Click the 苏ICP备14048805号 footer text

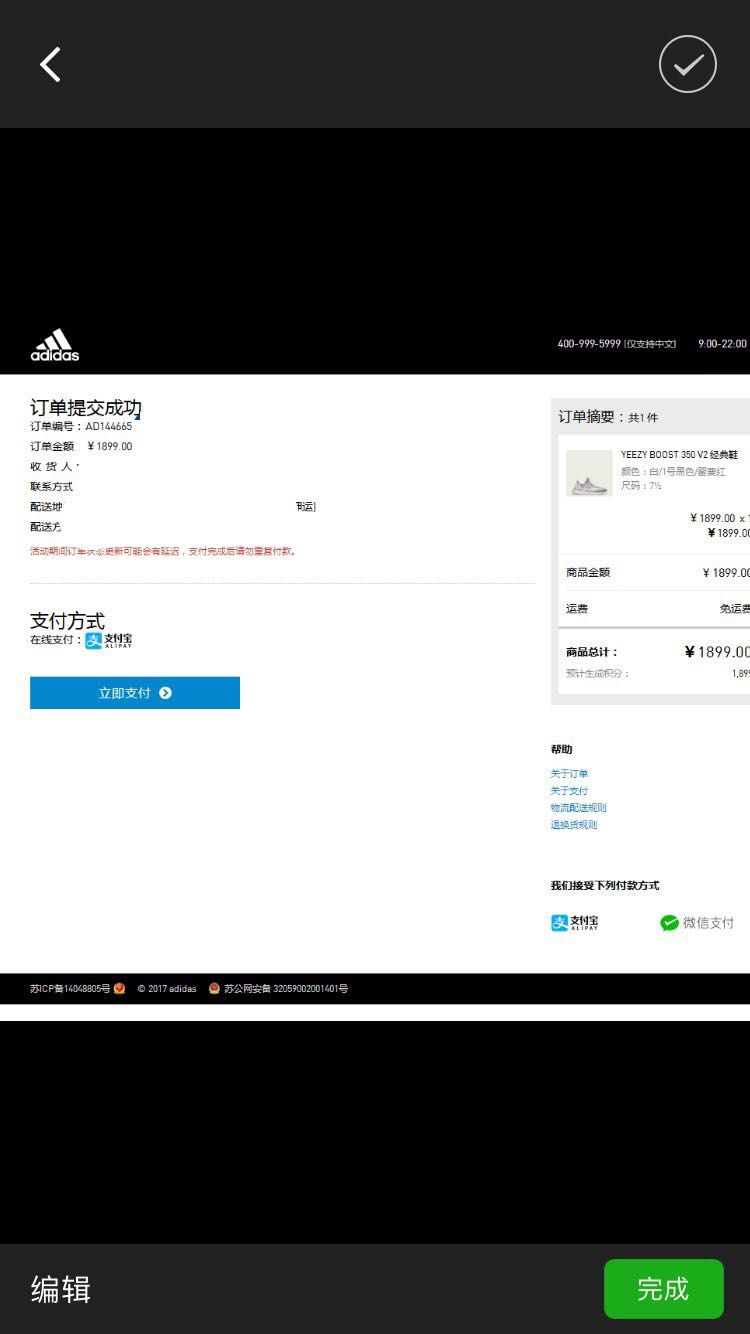pos(70,989)
